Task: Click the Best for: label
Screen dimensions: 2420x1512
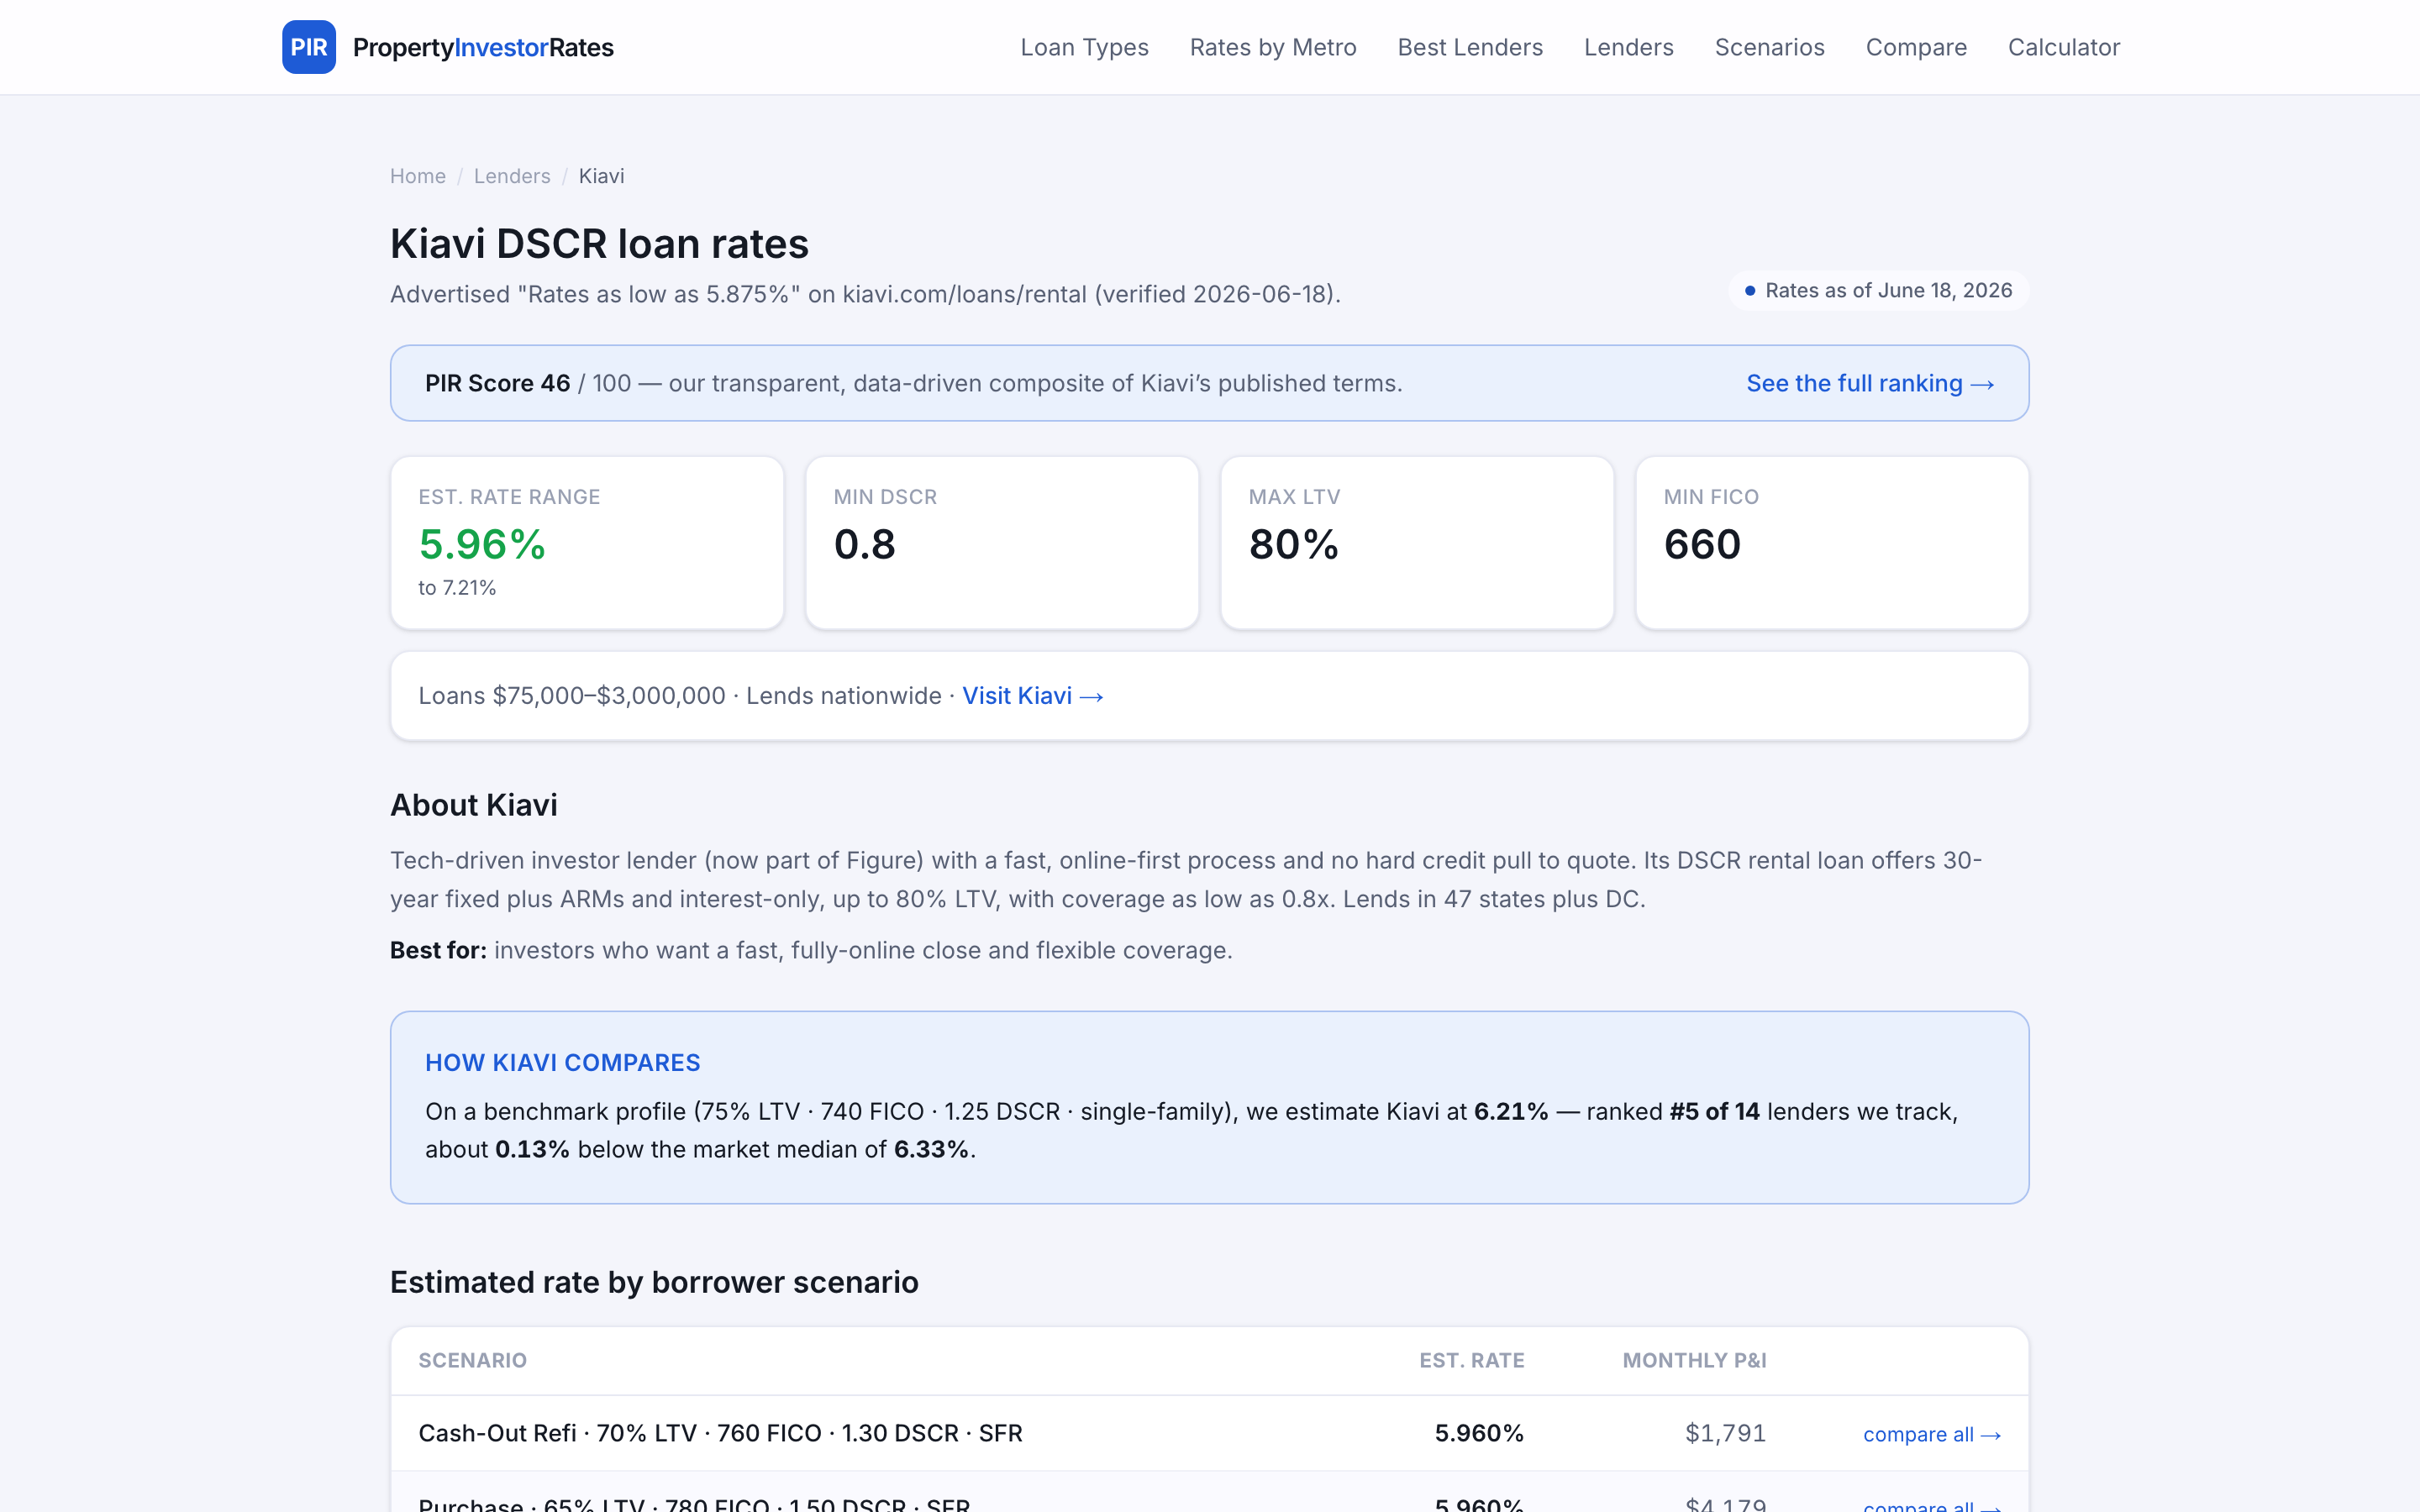Action: point(438,950)
